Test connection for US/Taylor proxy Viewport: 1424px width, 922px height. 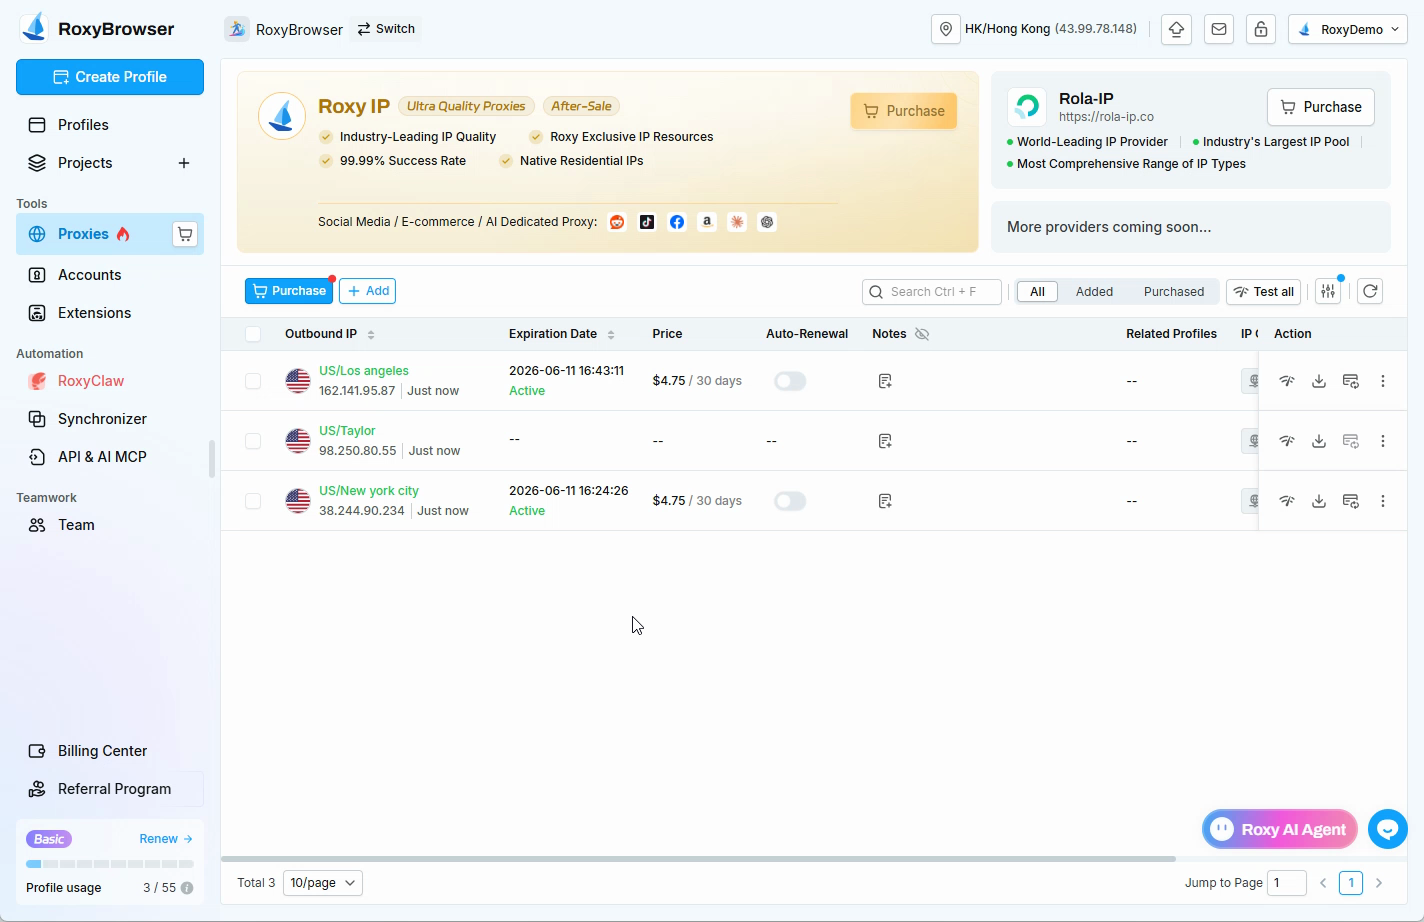[x=1287, y=441]
